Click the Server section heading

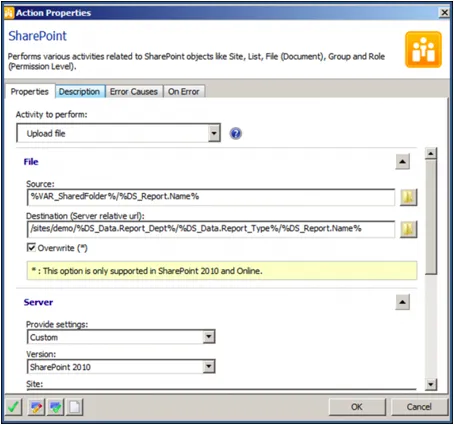click(38, 302)
